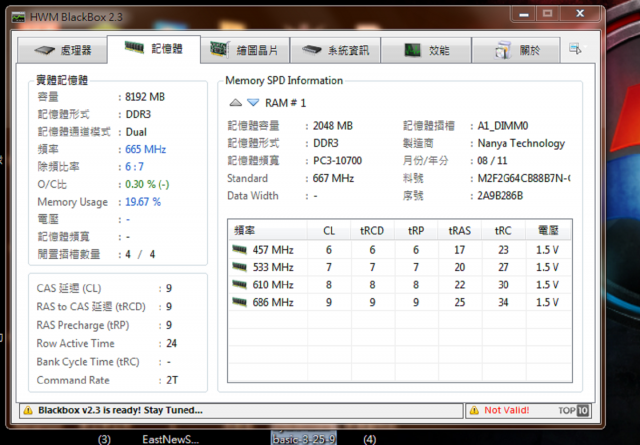Click the tRP column header
The image size is (640, 445).
click(x=416, y=231)
